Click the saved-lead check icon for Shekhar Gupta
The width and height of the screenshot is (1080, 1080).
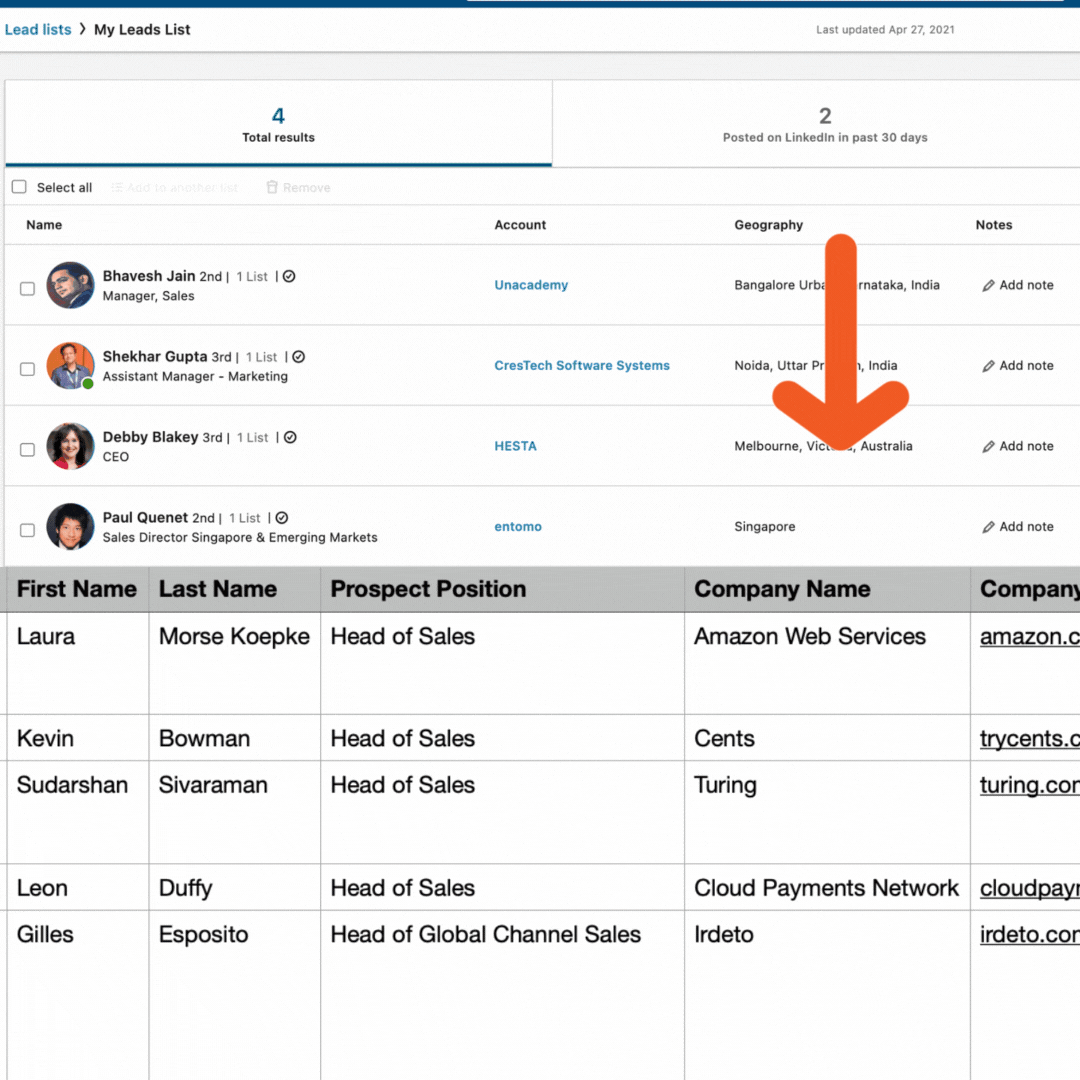pyautogui.click(x=298, y=357)
